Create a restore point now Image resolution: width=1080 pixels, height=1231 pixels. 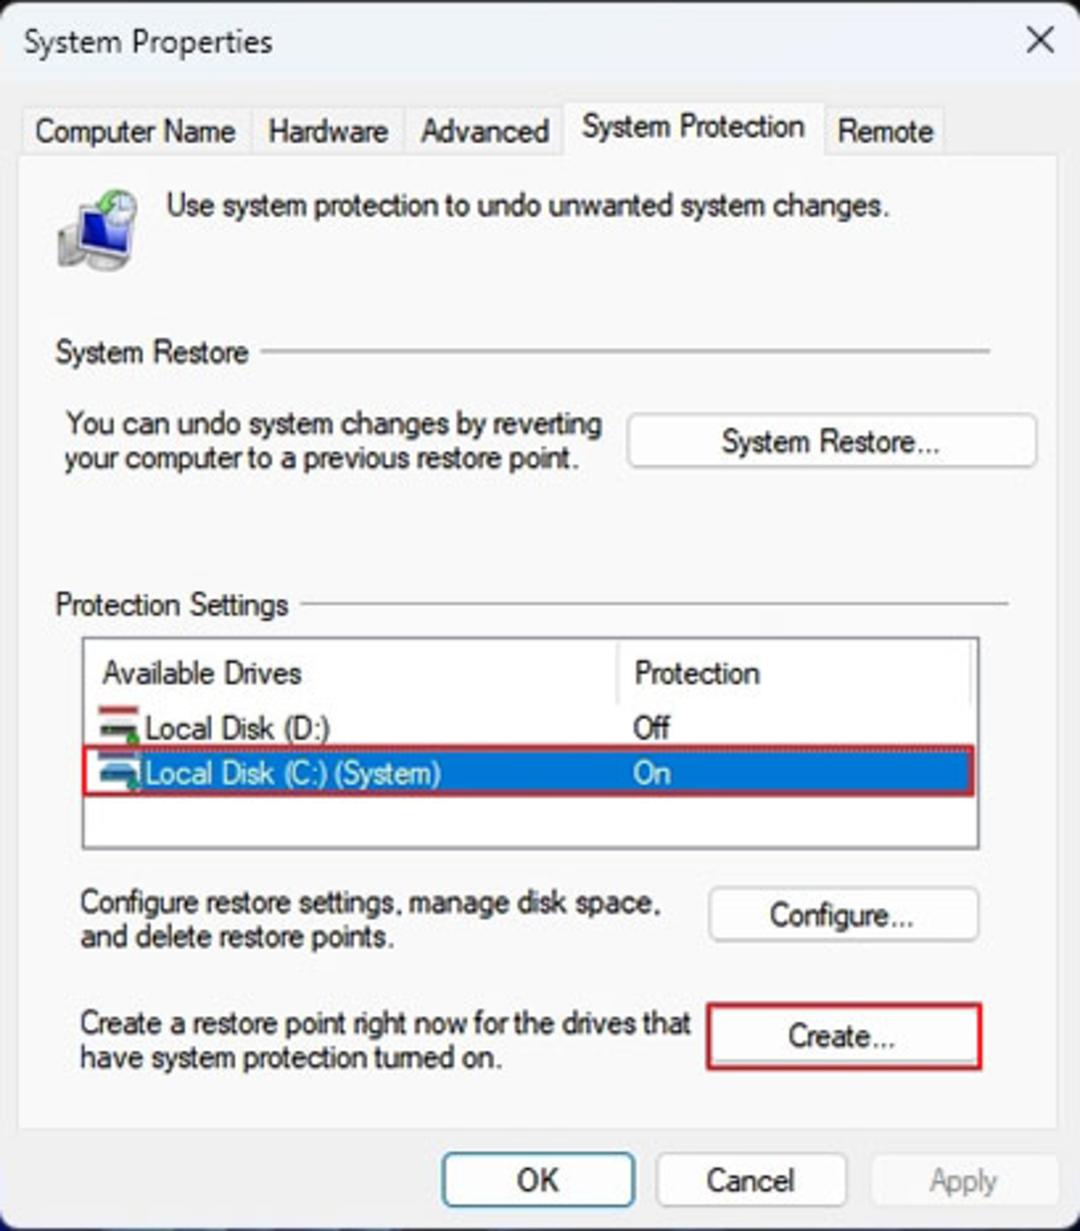(843, 1036)
